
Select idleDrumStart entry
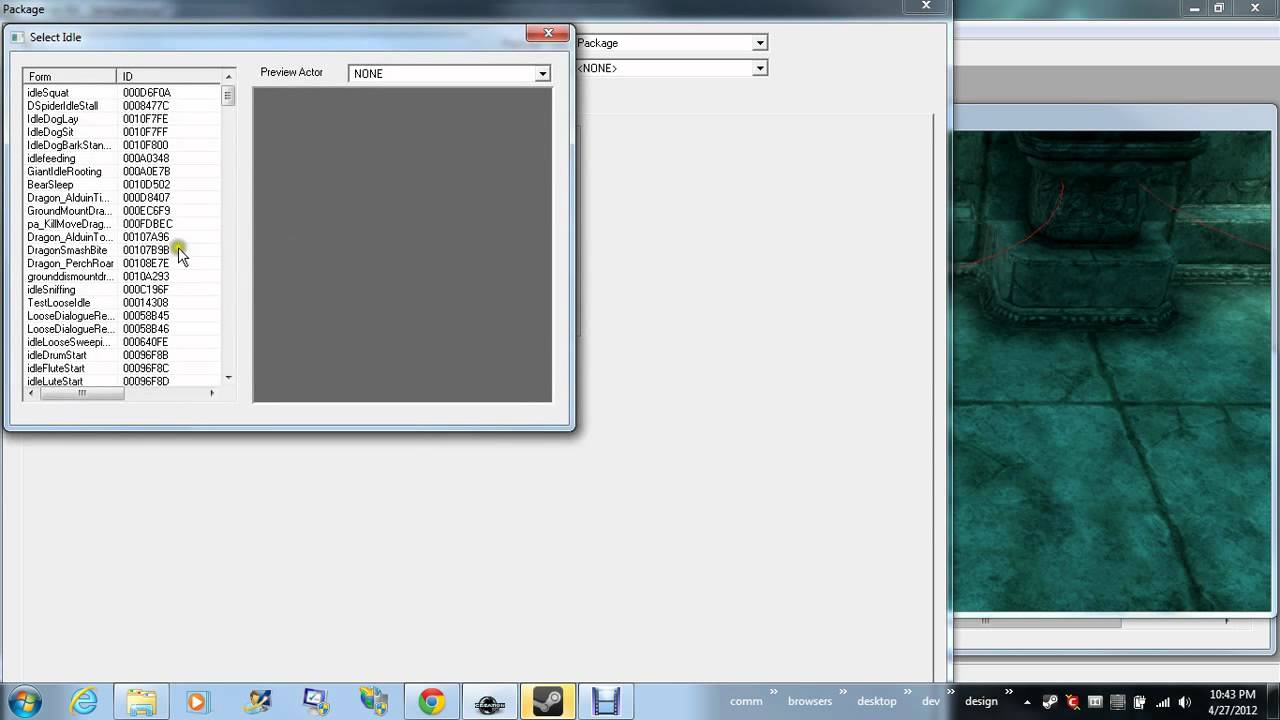pyautogui.click(x=57, y=355)
